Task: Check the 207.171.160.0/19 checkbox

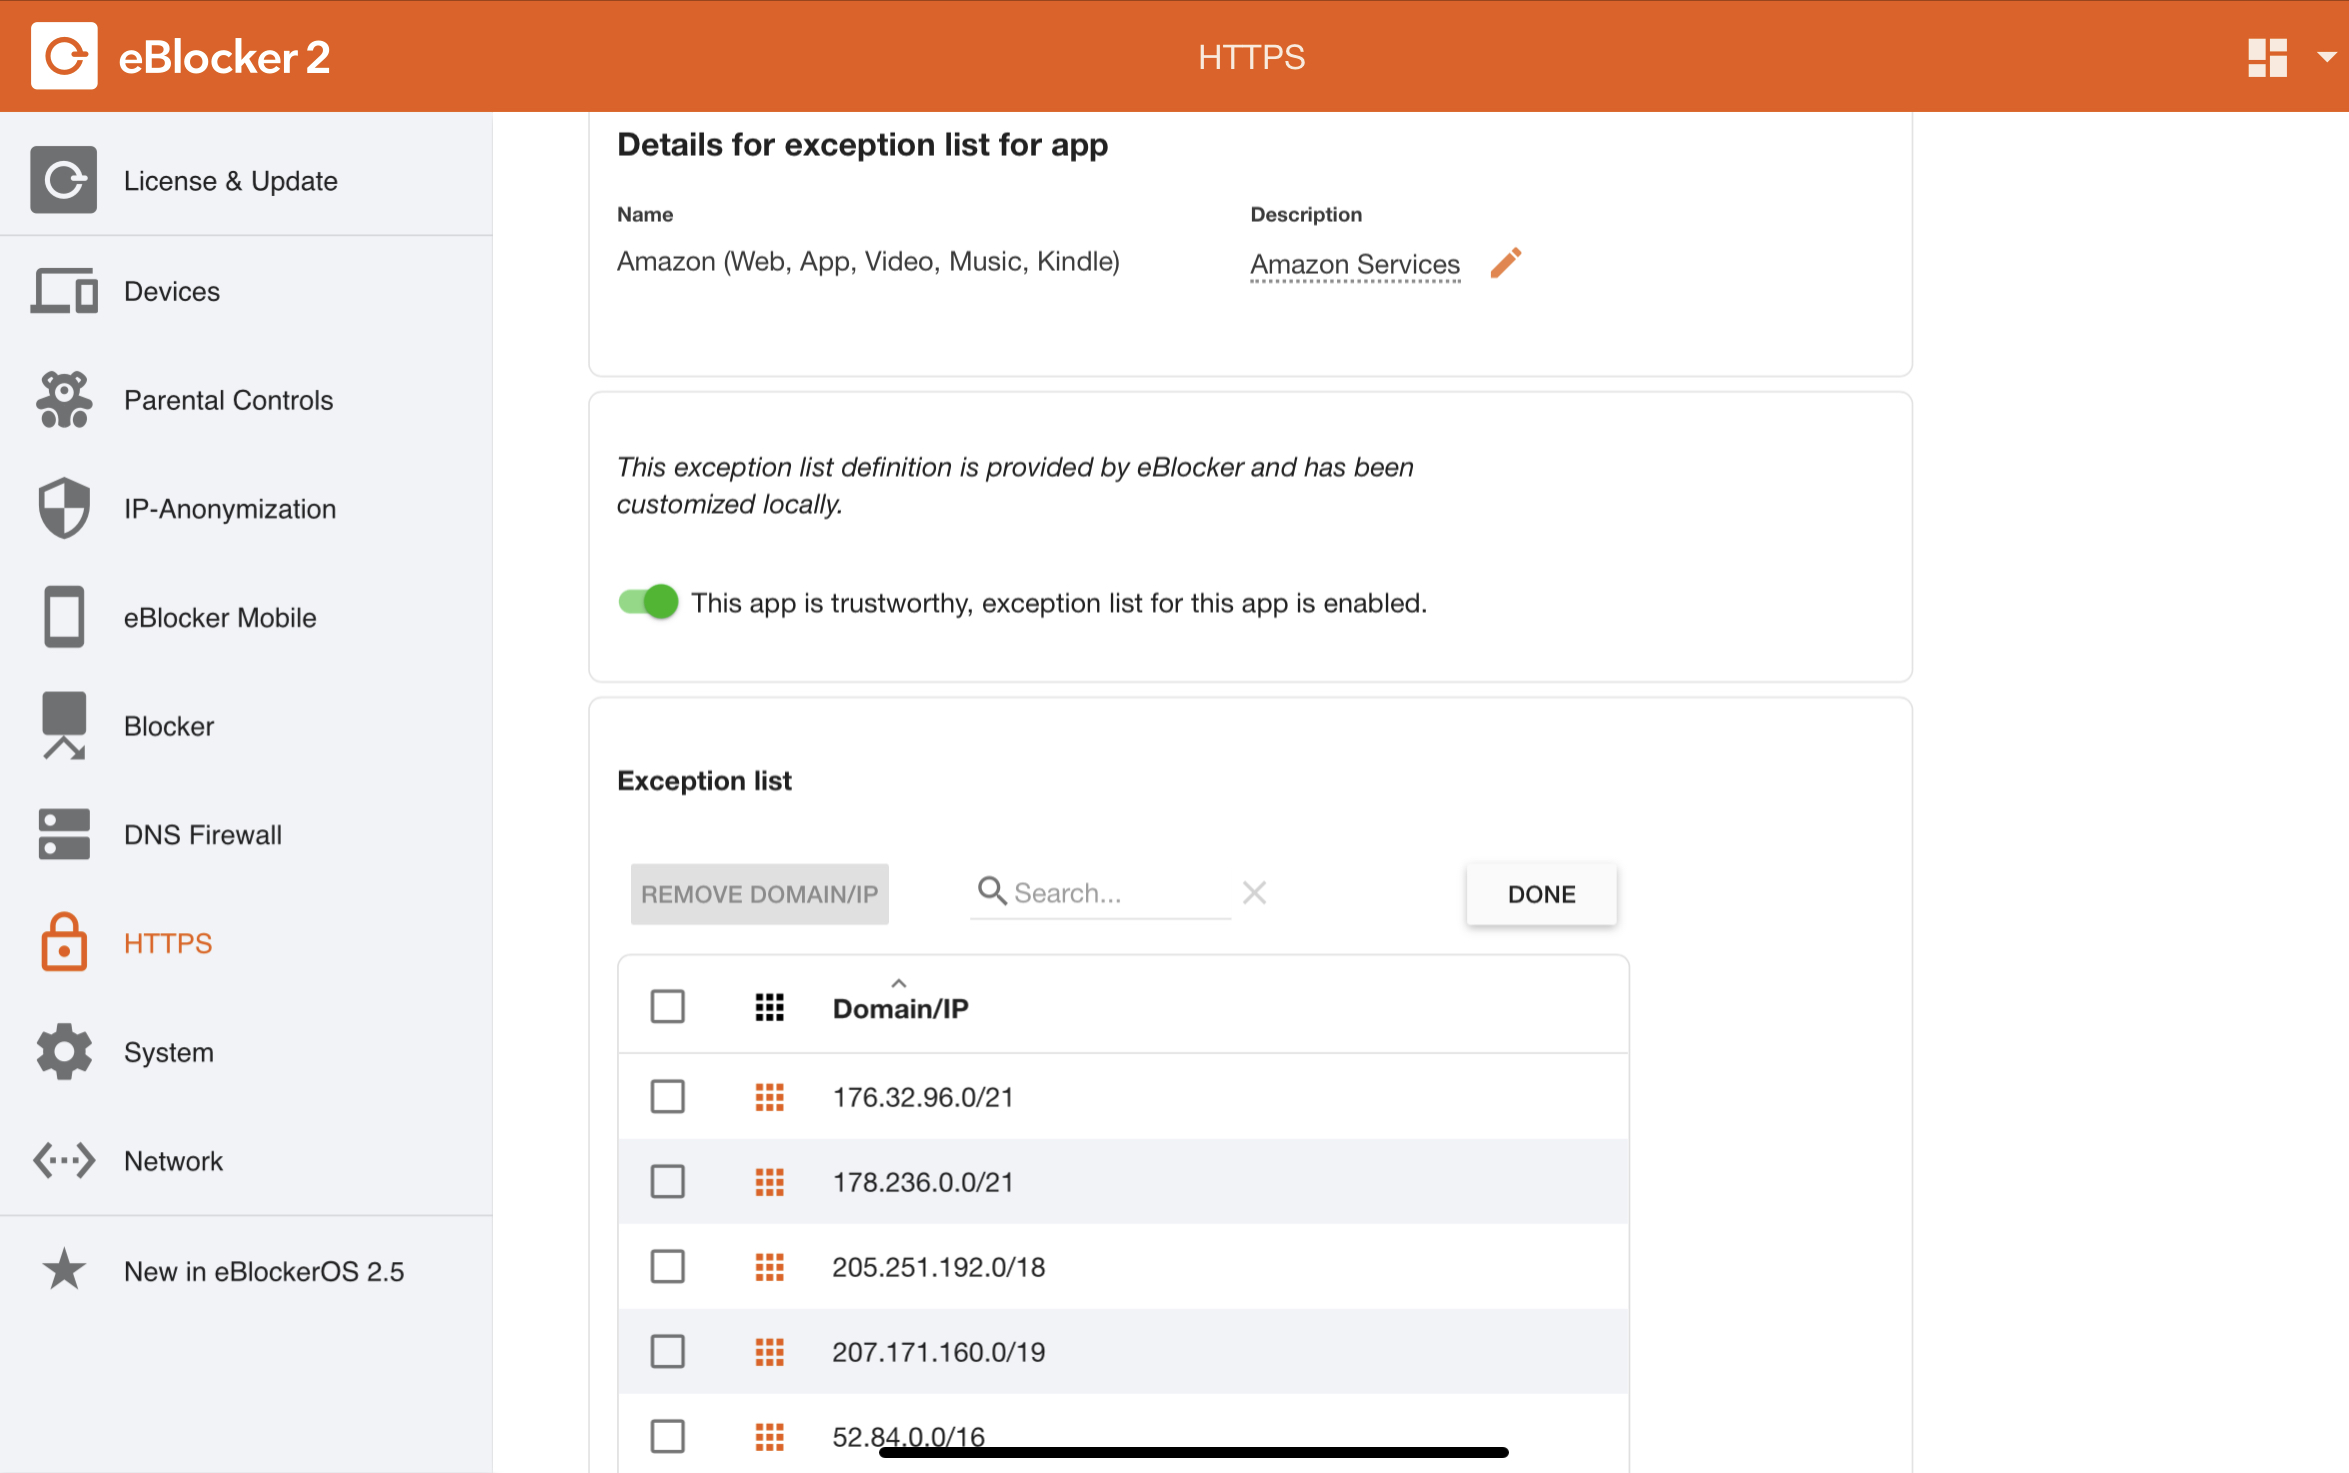Action: coord(668,1352)
